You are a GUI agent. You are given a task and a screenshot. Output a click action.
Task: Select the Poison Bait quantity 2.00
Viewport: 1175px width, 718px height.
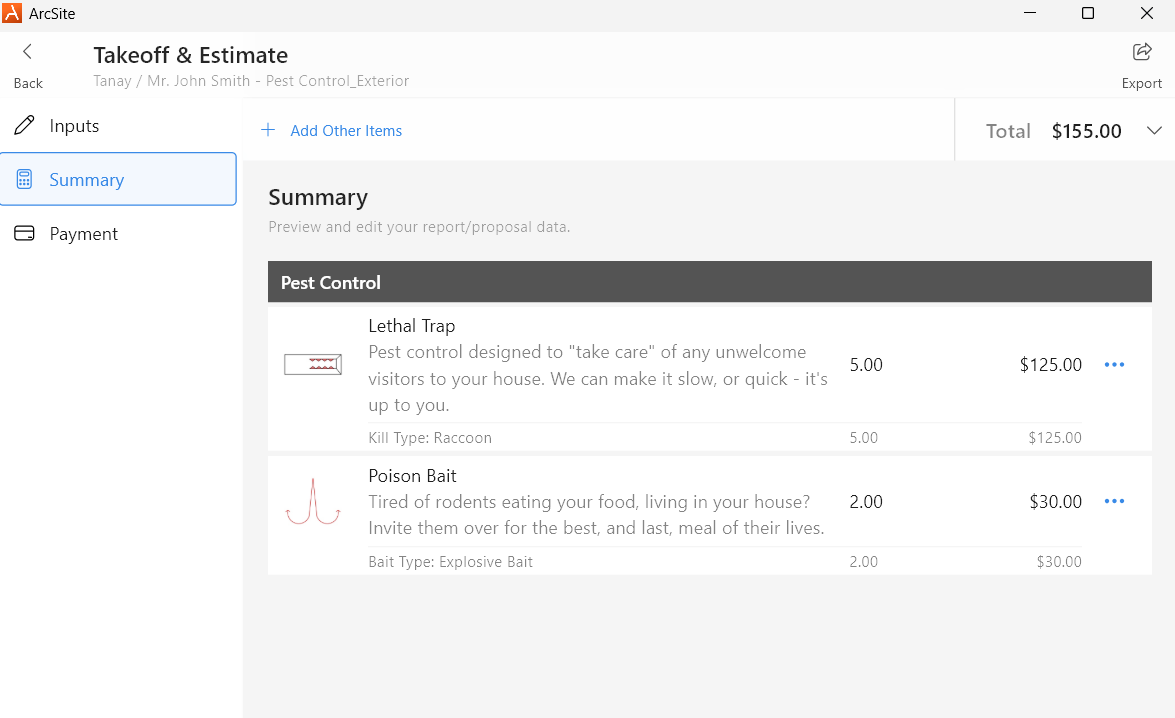coord(866,501)
